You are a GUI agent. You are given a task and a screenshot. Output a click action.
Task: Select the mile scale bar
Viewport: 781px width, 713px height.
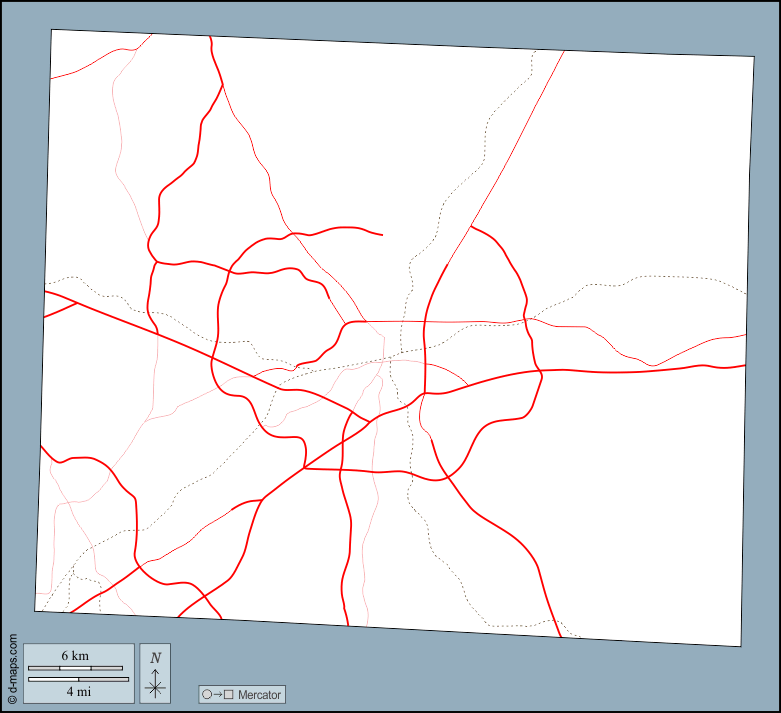[x=78, y=679]
